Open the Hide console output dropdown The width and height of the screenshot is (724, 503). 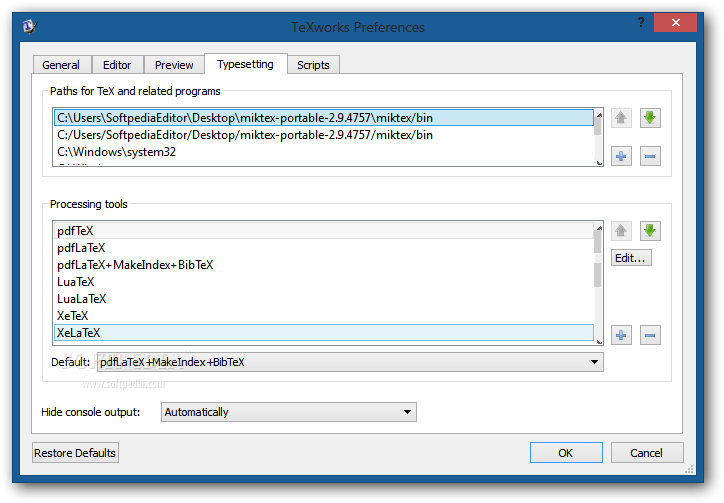(289, 412)
